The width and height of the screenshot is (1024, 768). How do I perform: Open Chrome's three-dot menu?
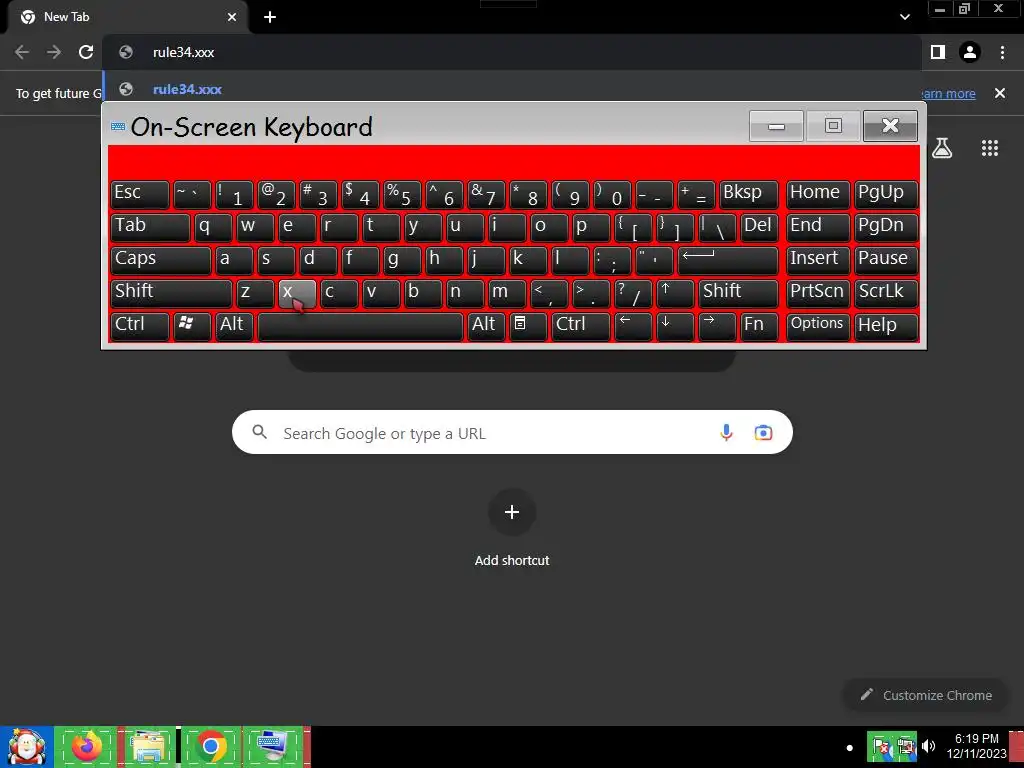coord(1002,52)
